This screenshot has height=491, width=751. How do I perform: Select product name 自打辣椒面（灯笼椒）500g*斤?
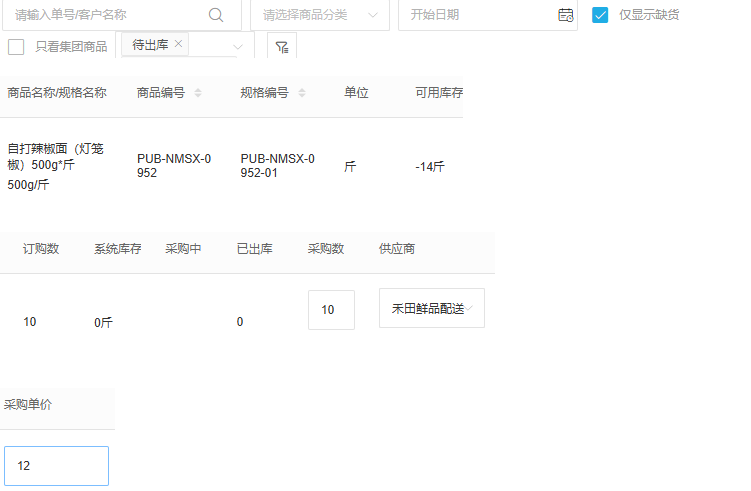(x=56, y=157)
